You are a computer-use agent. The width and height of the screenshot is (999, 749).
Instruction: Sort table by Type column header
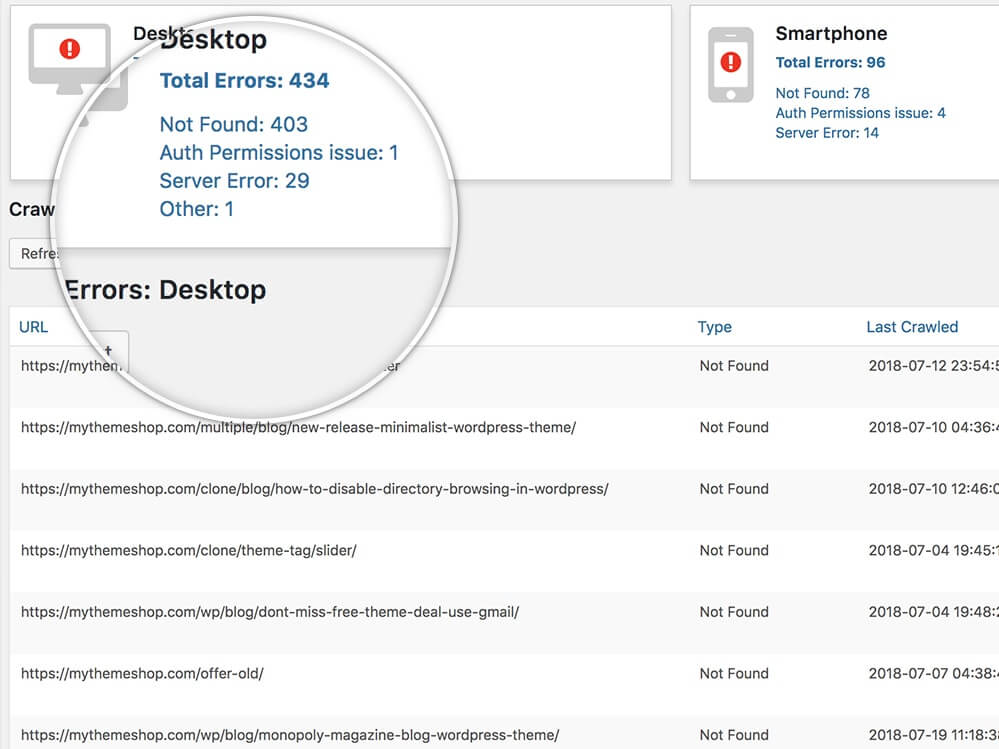tap(714, 327)
